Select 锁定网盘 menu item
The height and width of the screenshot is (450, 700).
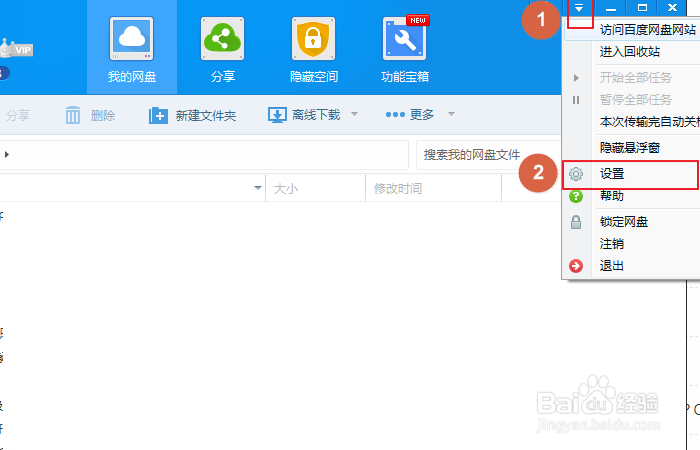[x=624, y=221]
